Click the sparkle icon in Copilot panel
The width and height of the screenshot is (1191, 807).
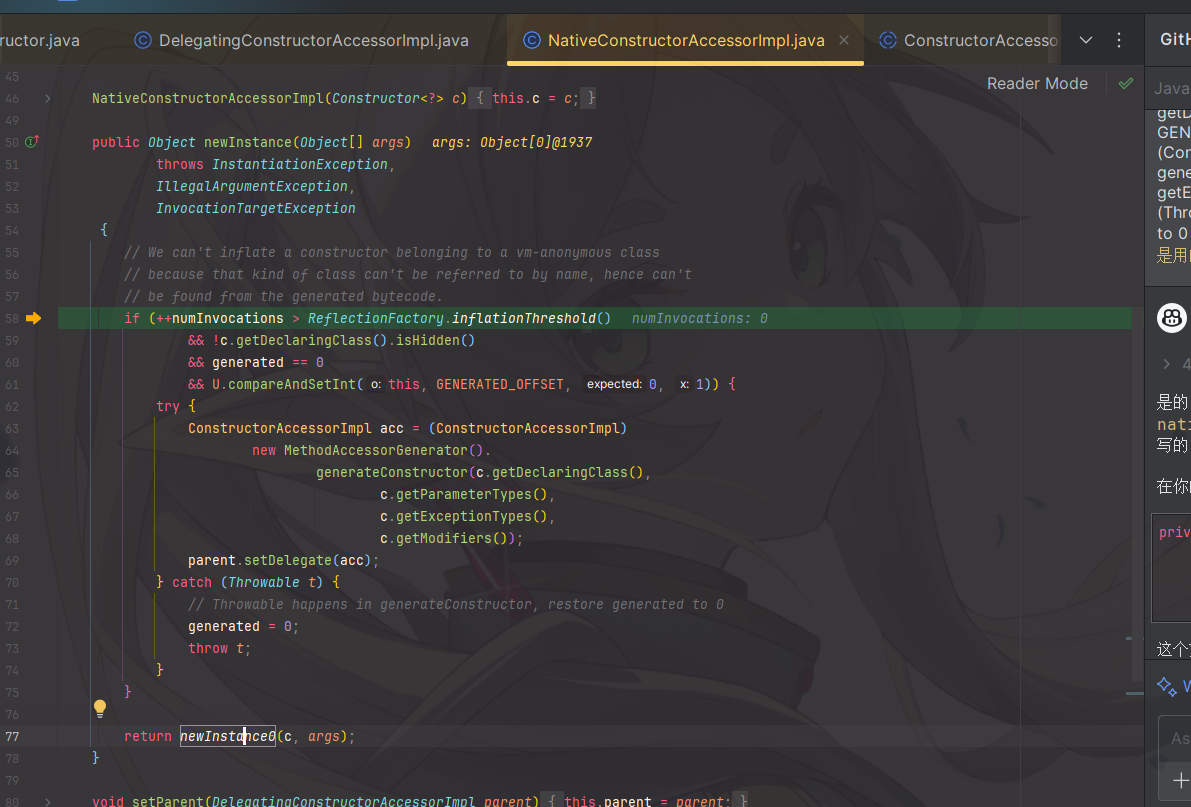[1167, 687]
